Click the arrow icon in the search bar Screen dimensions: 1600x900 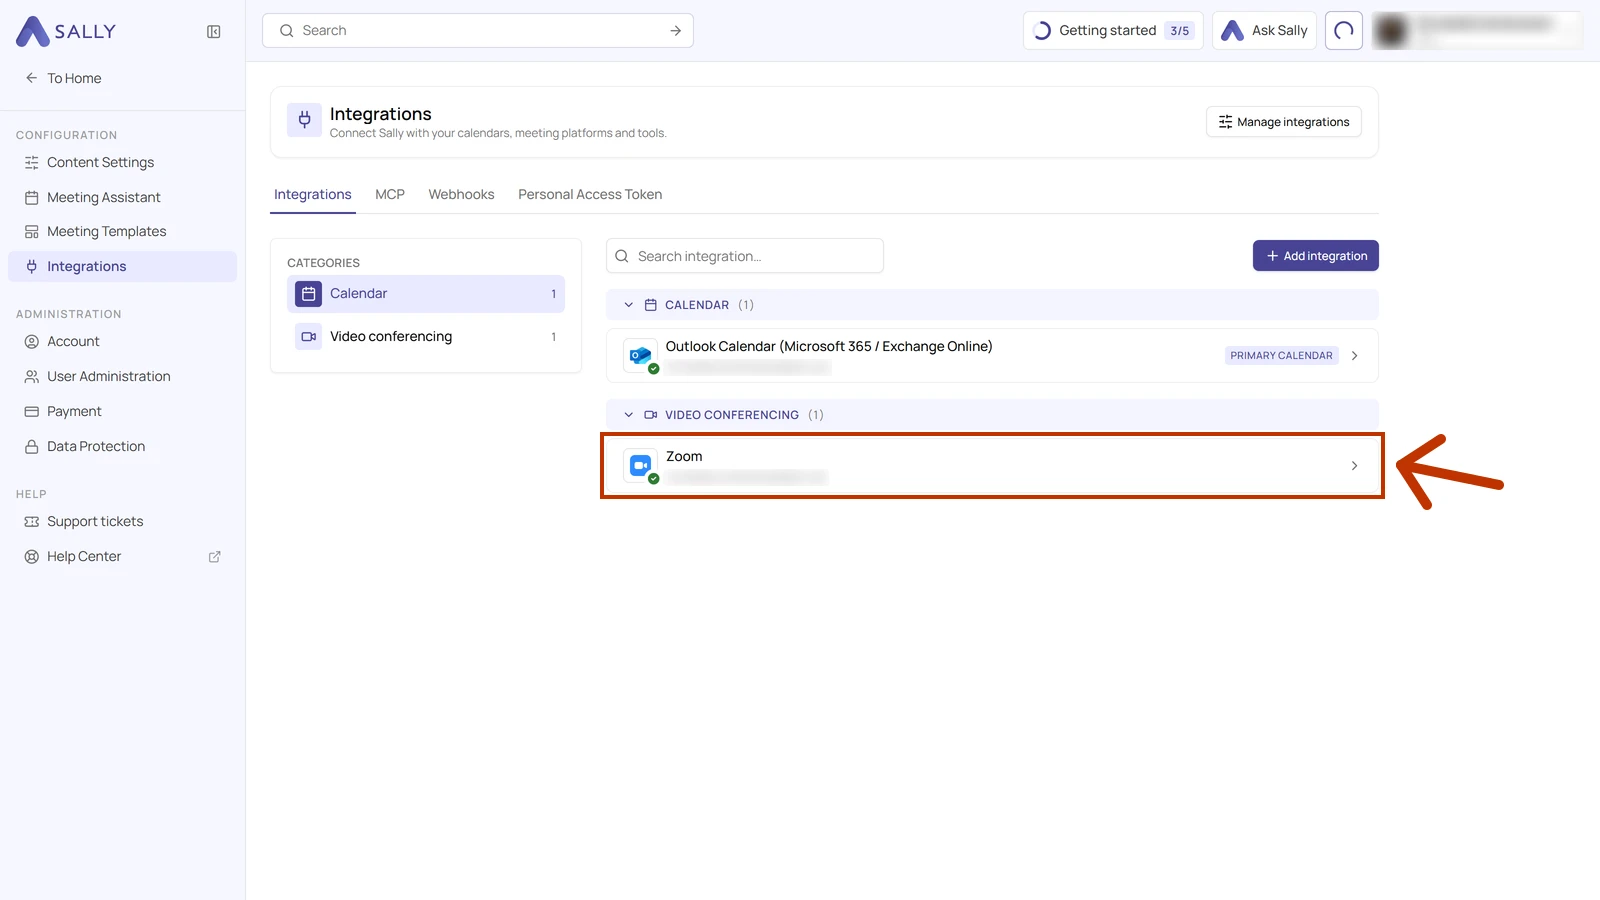(x=676, y=31)
